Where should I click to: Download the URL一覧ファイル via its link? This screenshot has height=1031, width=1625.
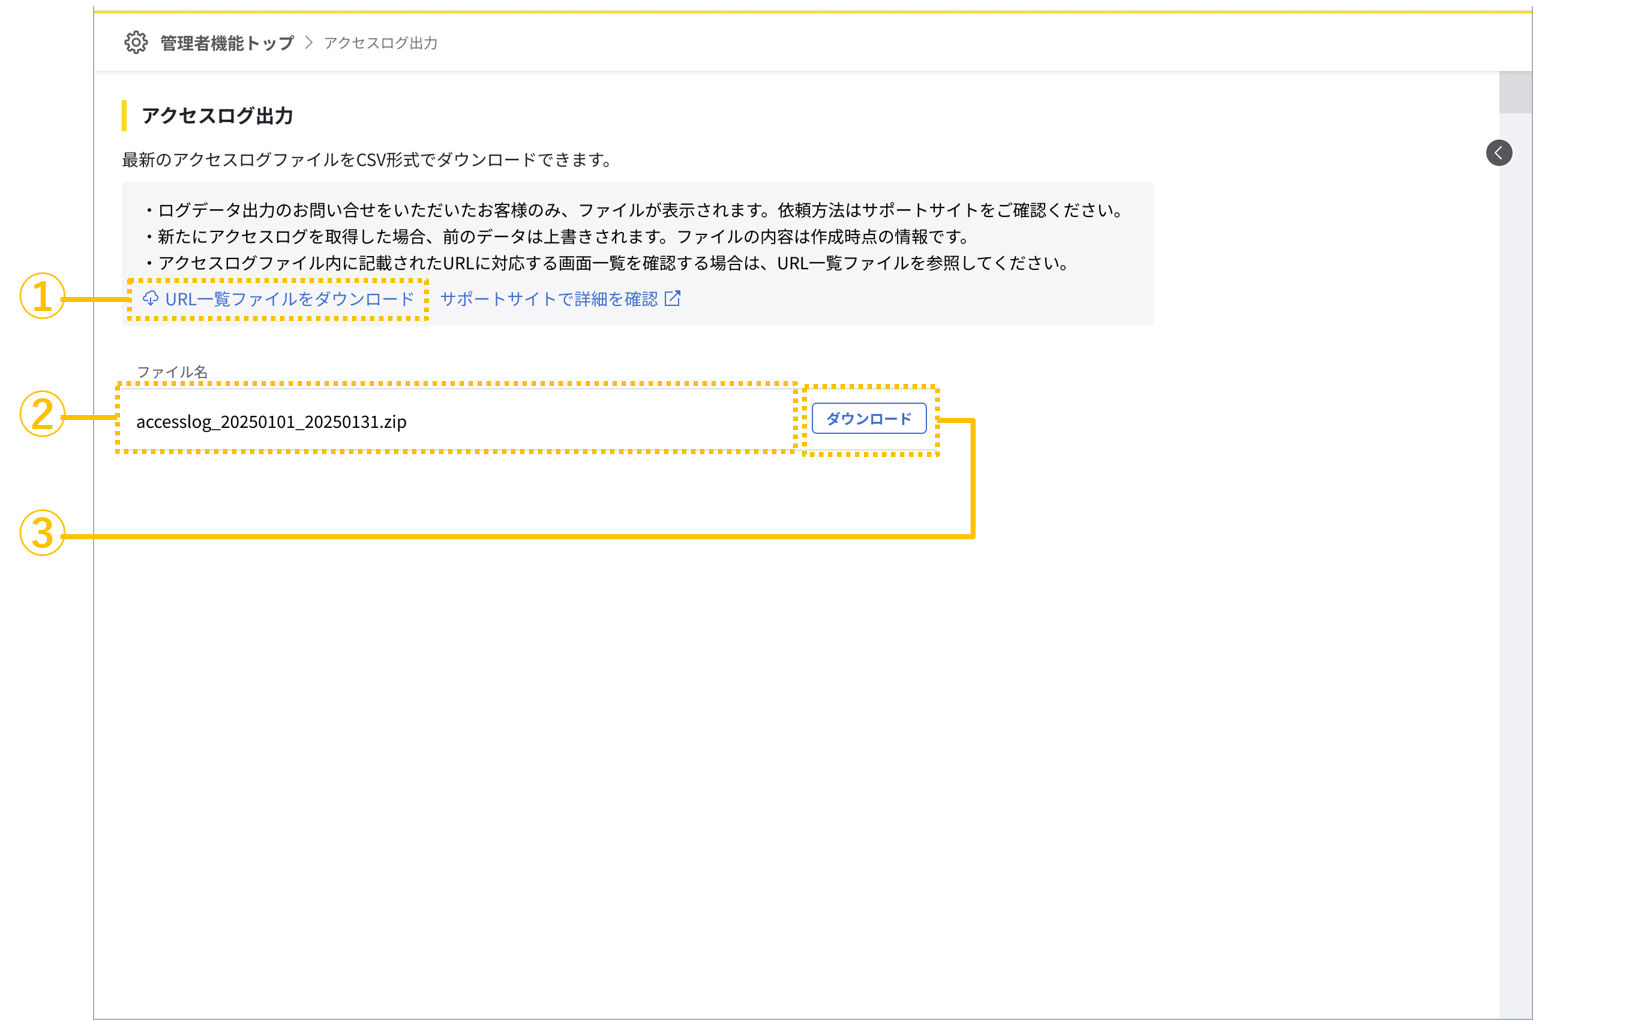292,298
